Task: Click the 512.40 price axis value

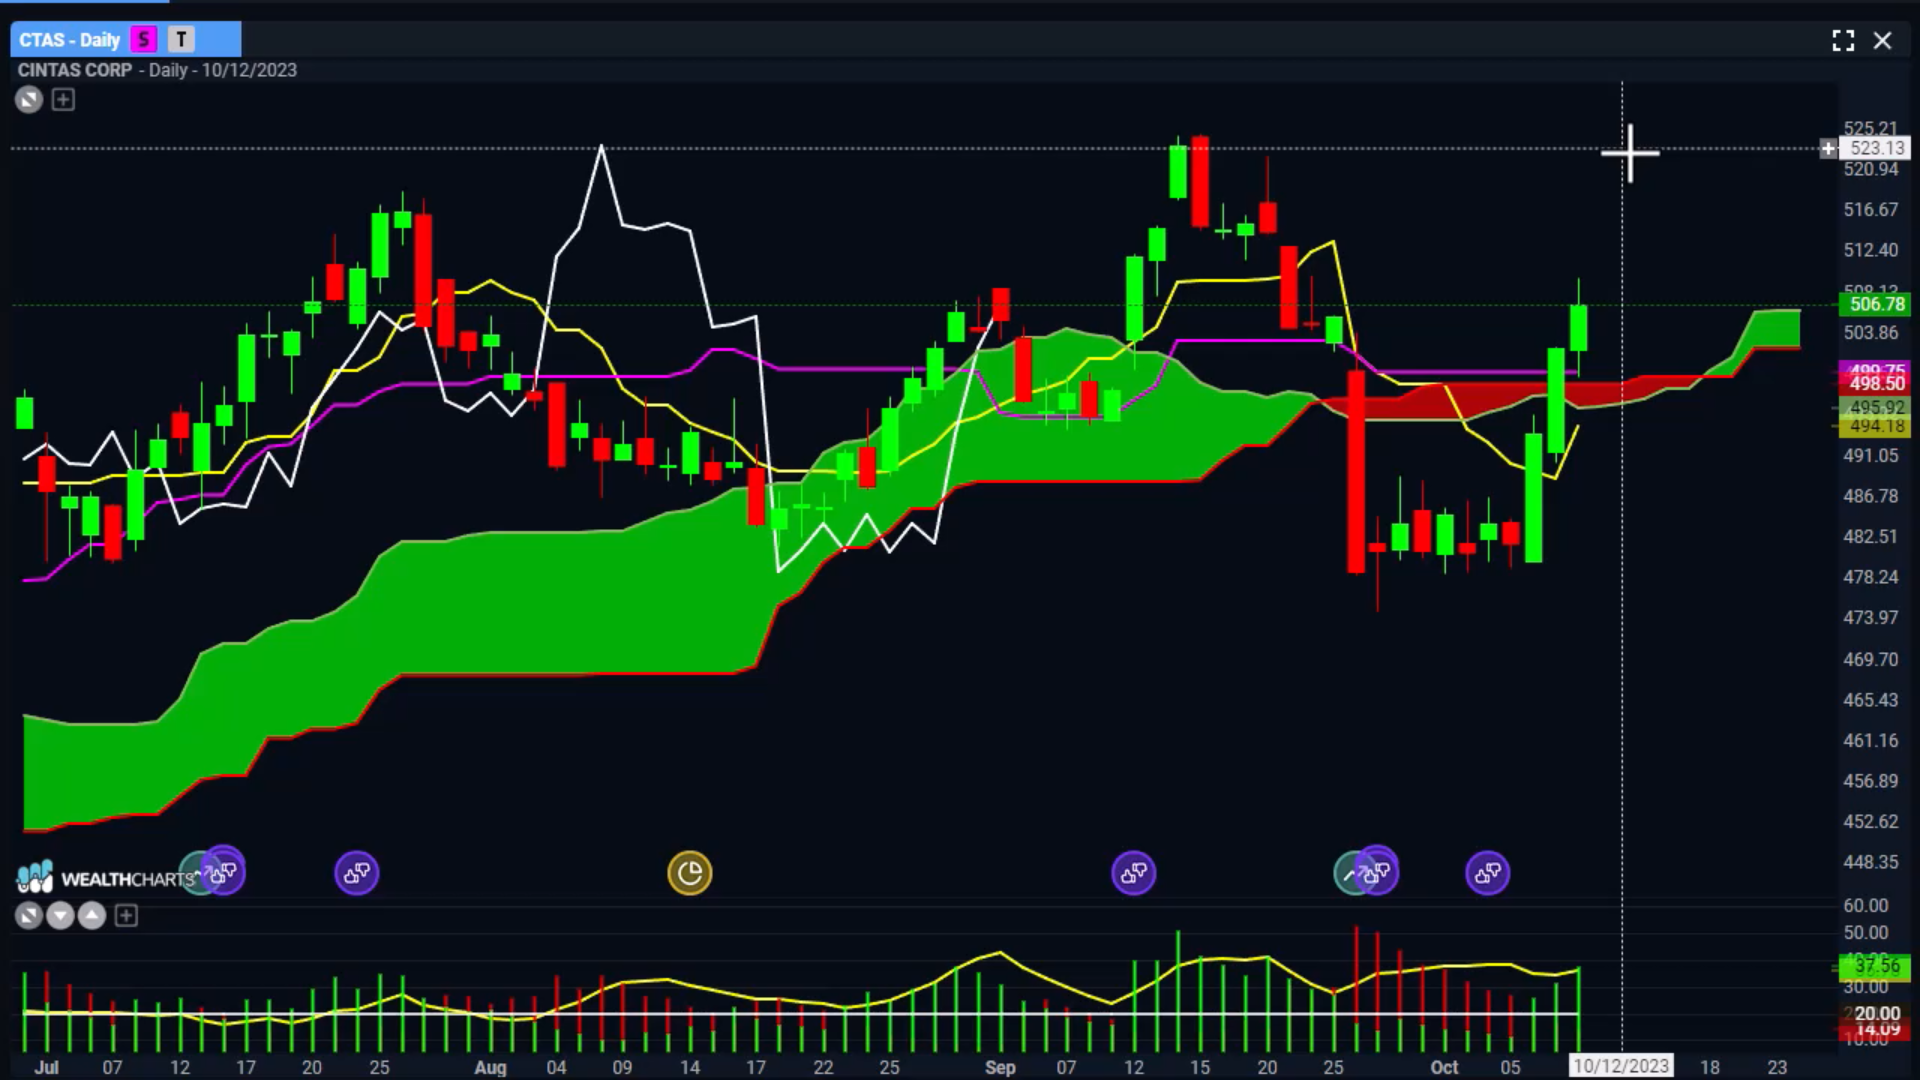Action: [1871, 250]
